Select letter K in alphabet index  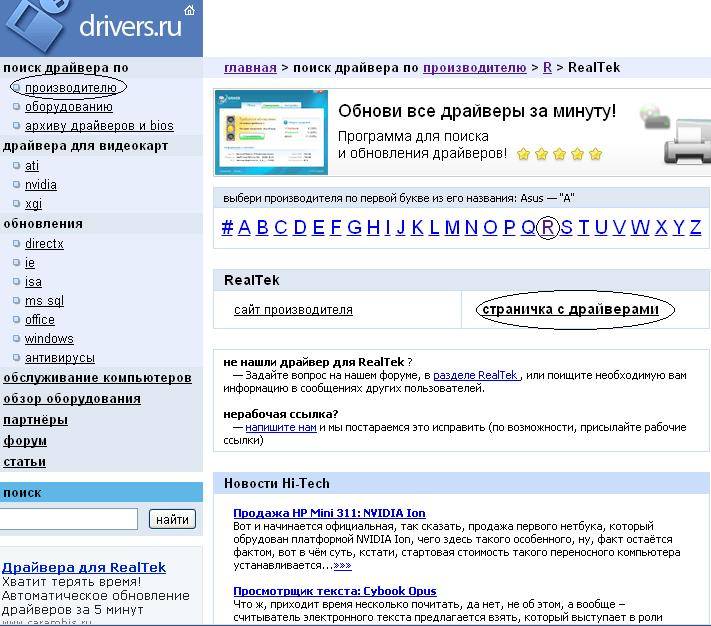point(417,227)
